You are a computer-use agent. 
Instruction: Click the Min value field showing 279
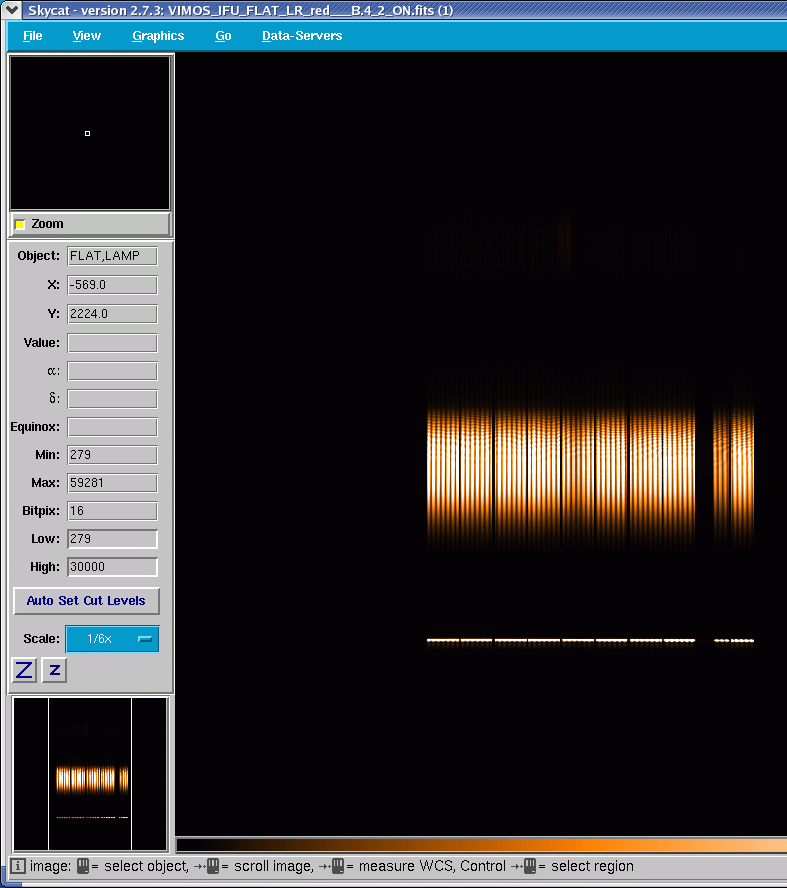click(x=112, y=455)
